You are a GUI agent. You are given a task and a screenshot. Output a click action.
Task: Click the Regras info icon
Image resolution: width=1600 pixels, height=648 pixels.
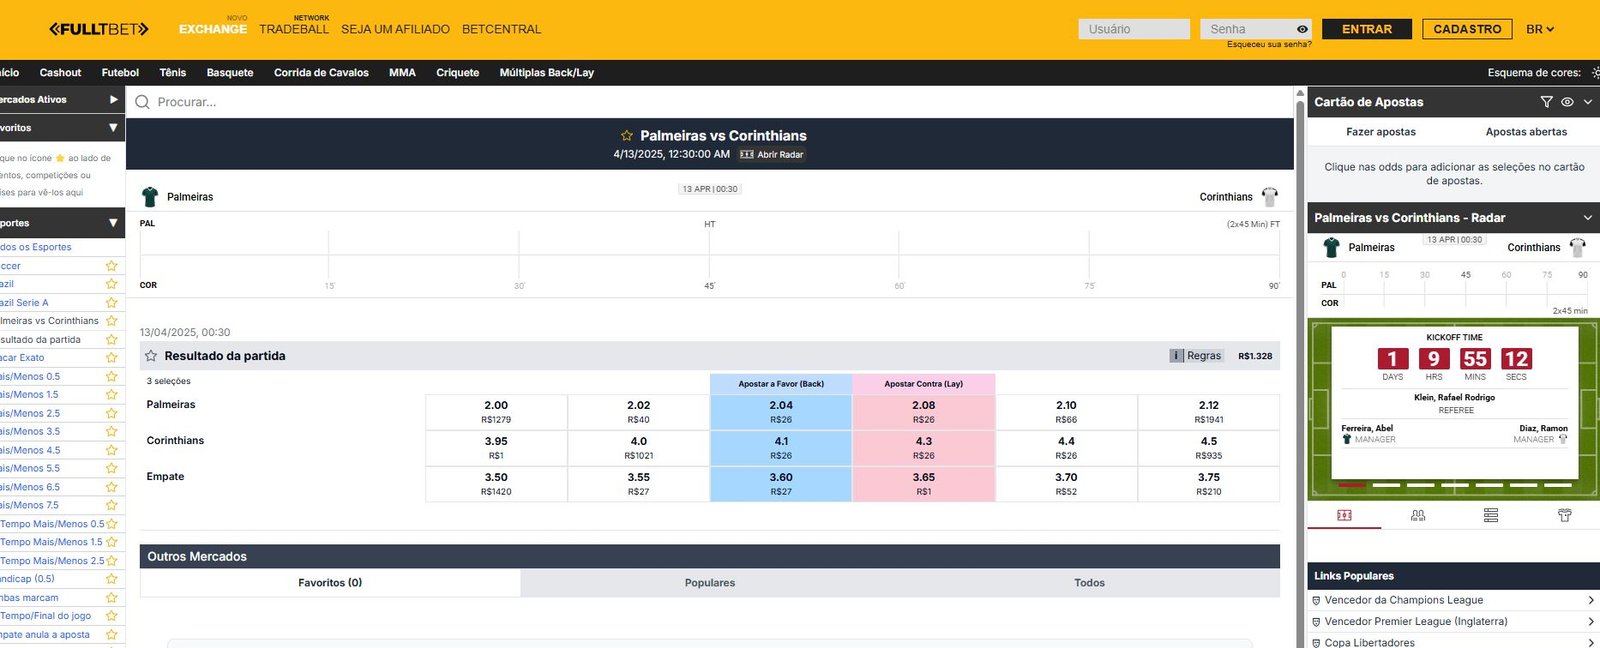point(1177,356)
